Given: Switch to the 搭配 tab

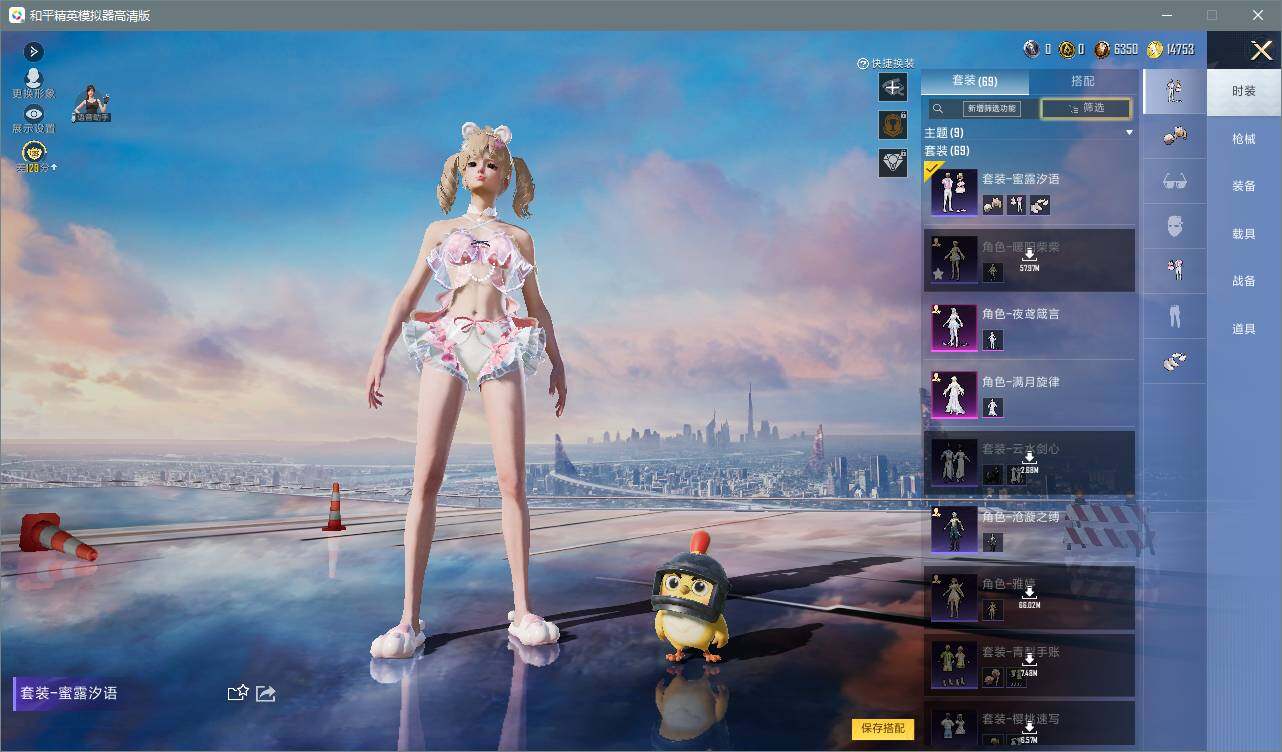Looking at the screenshot, I should (x=1083, y=81).
